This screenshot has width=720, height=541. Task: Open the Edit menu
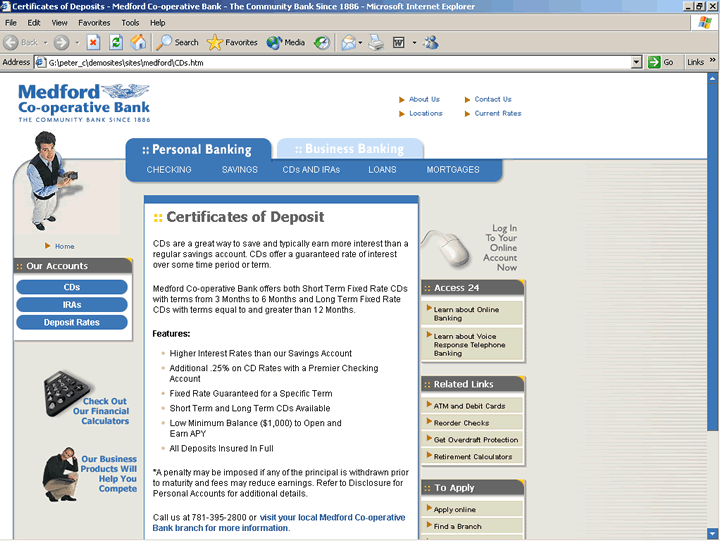(34, 23)
